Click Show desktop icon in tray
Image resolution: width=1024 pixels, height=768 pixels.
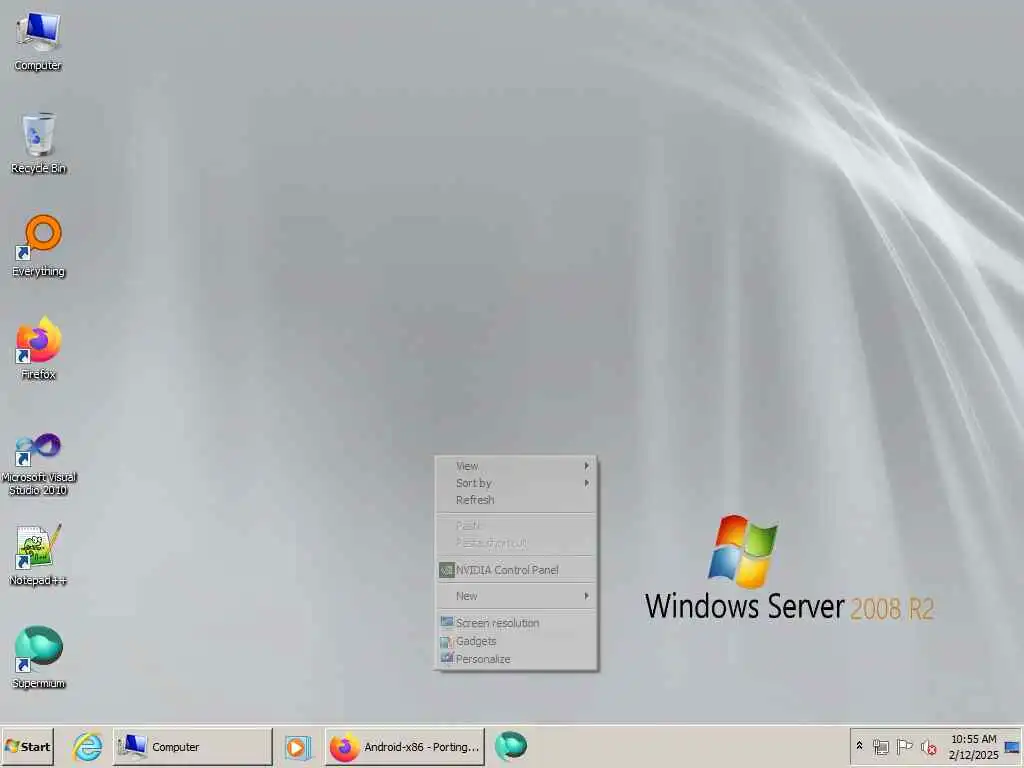(1012, 746)
